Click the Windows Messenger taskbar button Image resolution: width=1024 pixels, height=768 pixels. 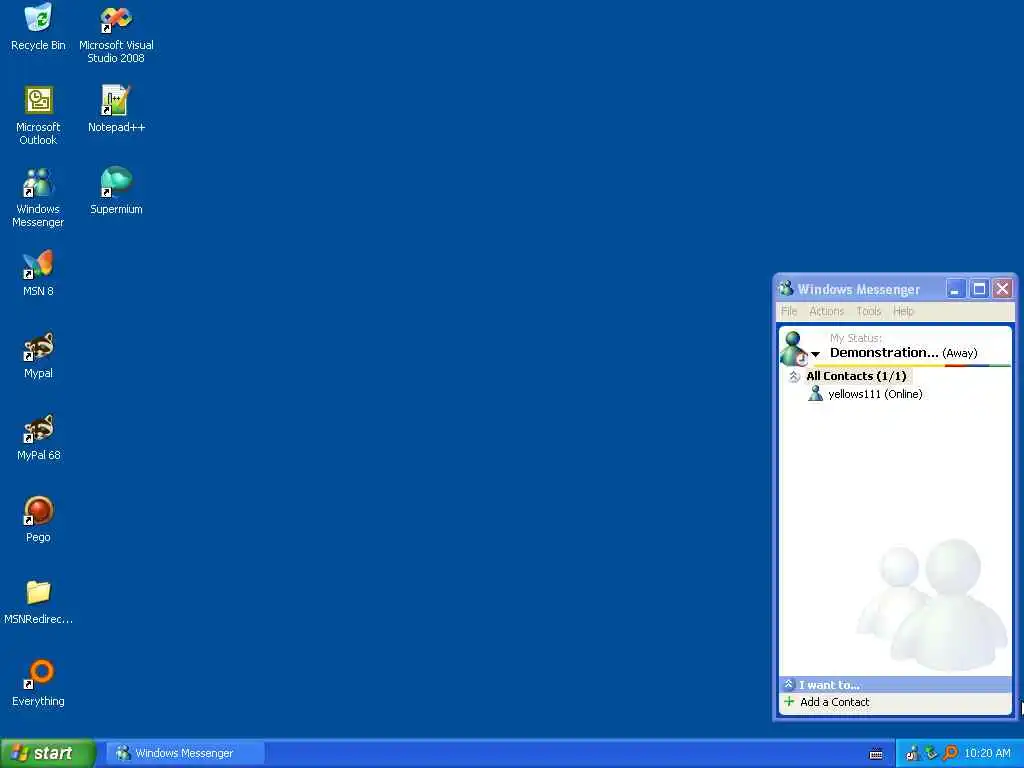pyautogui.click(x=185, y=753)
